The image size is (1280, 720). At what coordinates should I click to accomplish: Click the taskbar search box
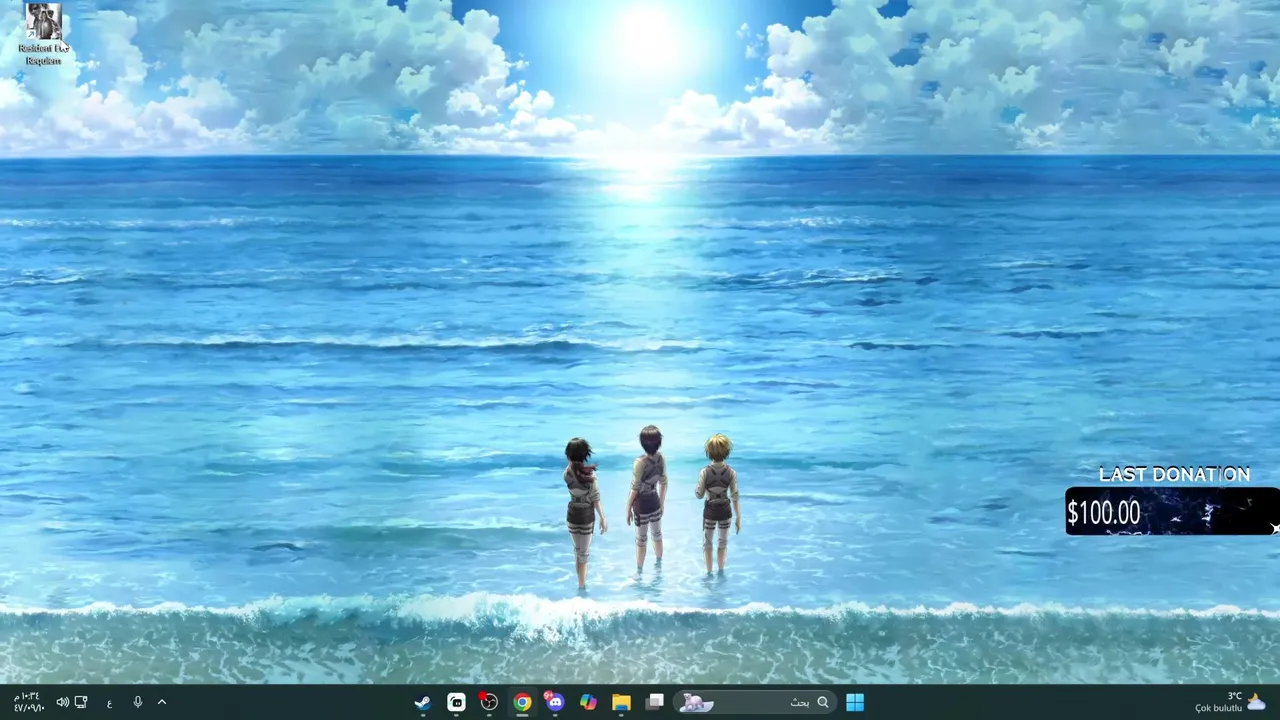point(755,702)
